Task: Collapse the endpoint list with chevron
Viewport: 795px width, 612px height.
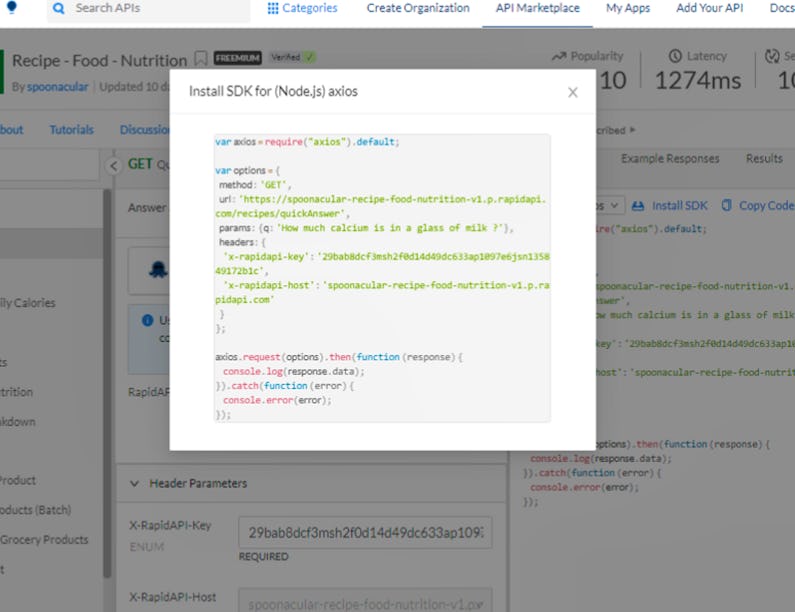Action: coord(114,166)
